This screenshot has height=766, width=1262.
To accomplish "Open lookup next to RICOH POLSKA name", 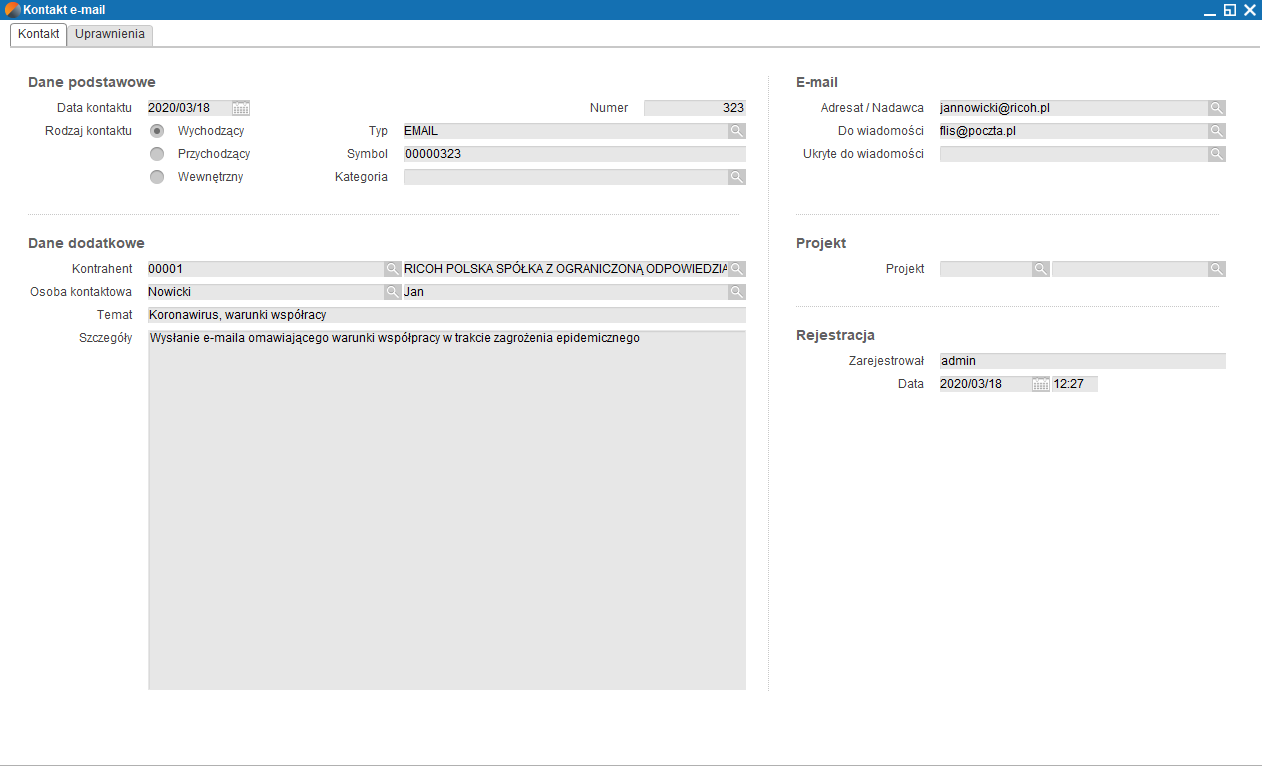I will [x=736, y=269].
